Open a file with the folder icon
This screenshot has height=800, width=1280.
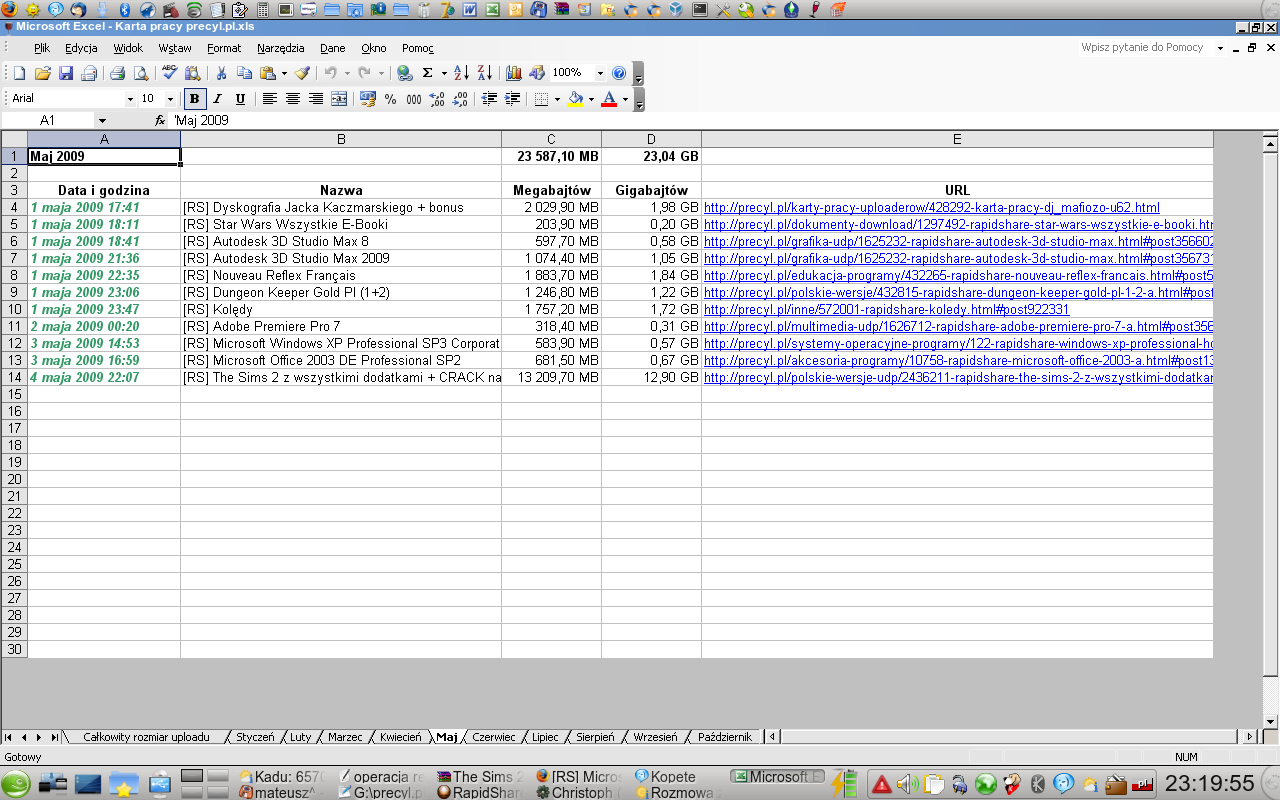tap(42, 73)
